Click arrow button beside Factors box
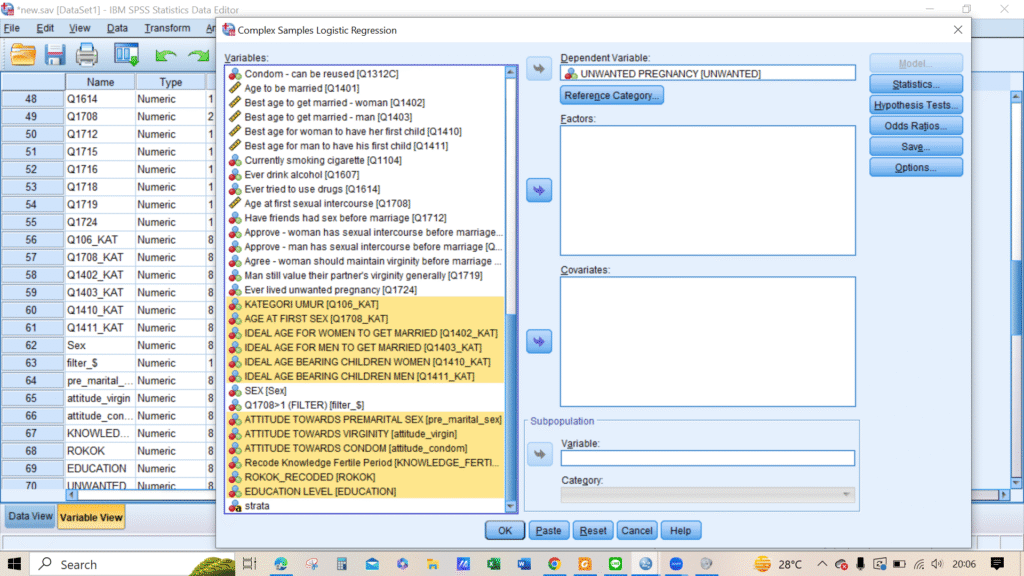Viewport: 1024px width, 576px height. pos(539,190)
